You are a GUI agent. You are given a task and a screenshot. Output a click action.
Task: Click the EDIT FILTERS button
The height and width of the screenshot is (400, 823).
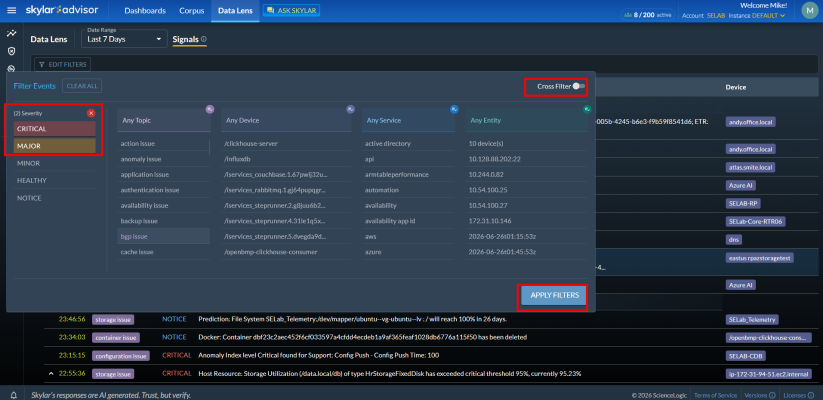[x=62, y=64]
